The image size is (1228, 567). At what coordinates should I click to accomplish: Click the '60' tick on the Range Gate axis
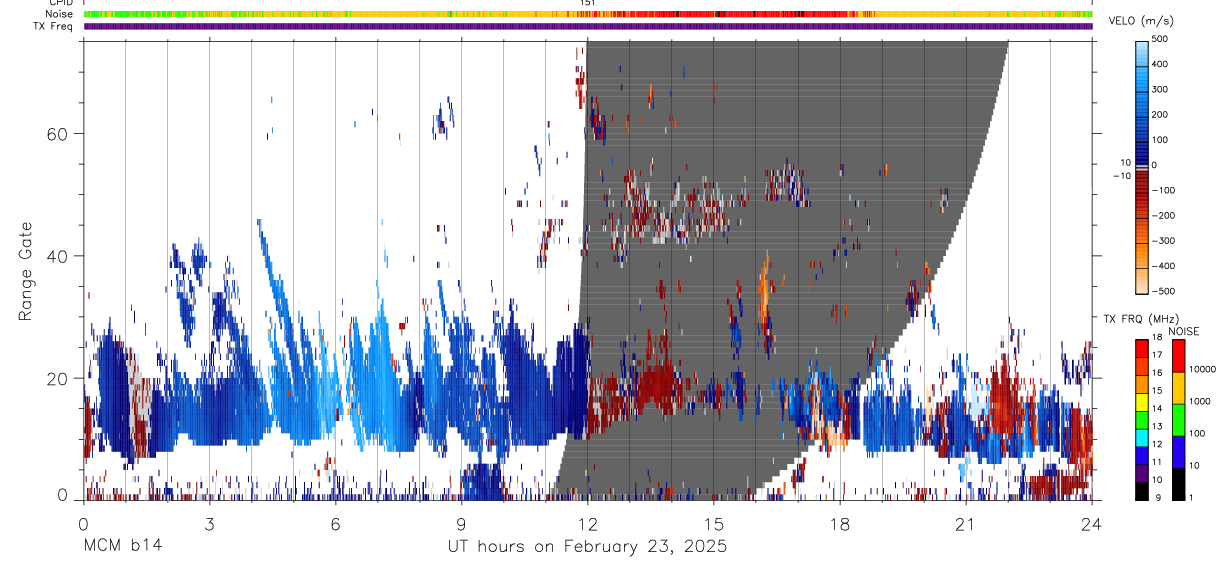(x=59, y=133)
